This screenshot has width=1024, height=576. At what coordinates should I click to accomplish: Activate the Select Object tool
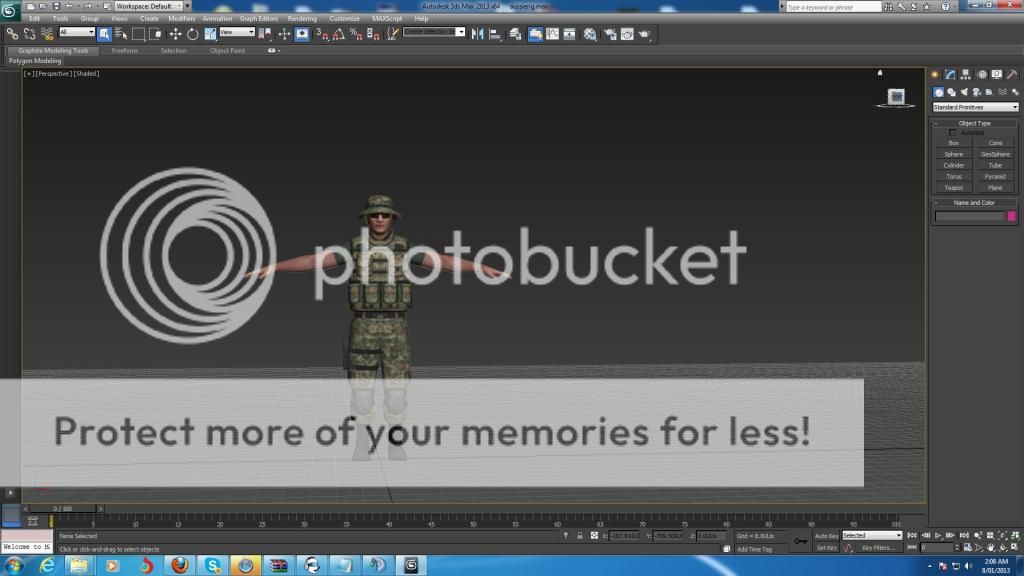pyautogui.click(x=104, y=34)
